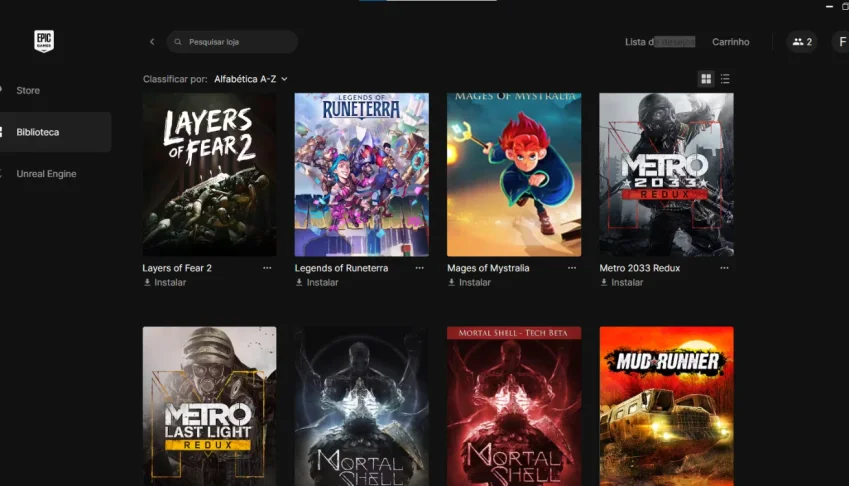Click download icon under Legends of Runeterra
849x486 pixels.
point(299,283)
